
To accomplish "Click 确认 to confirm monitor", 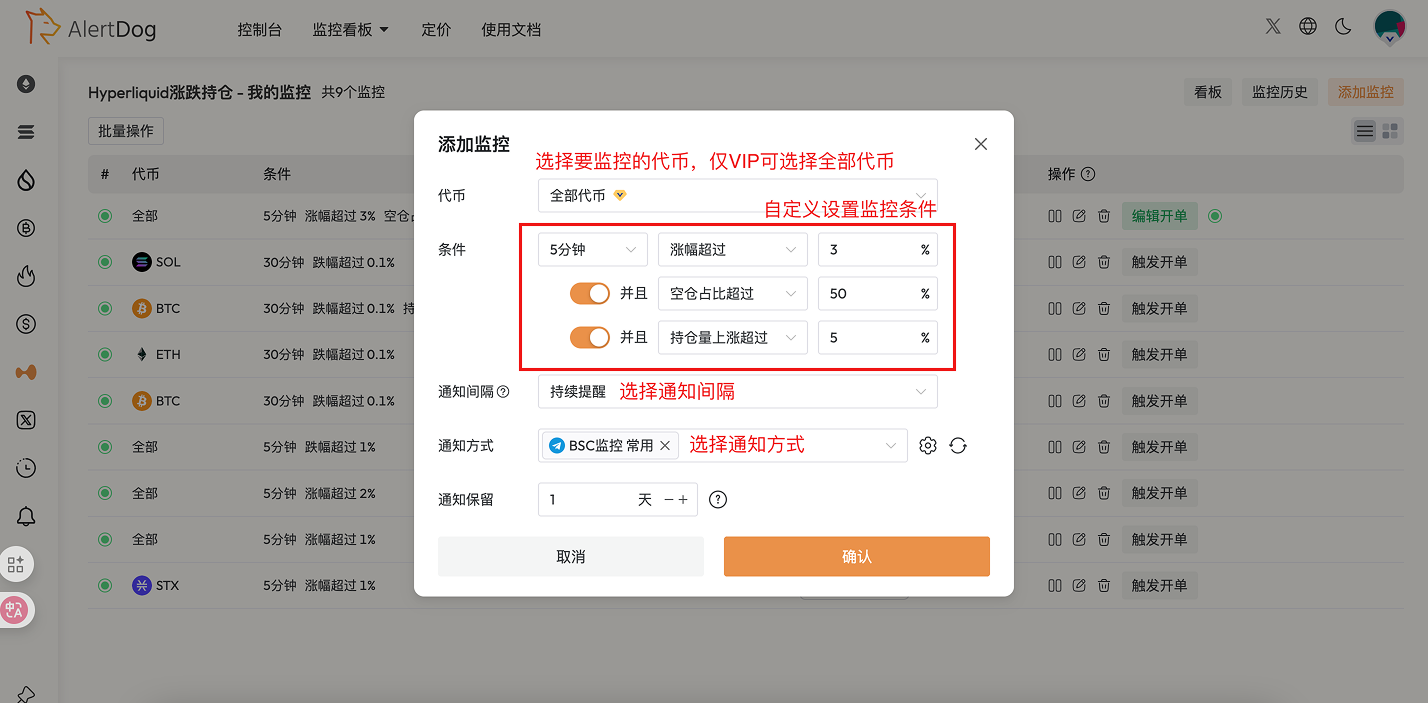I will [857, 556].
